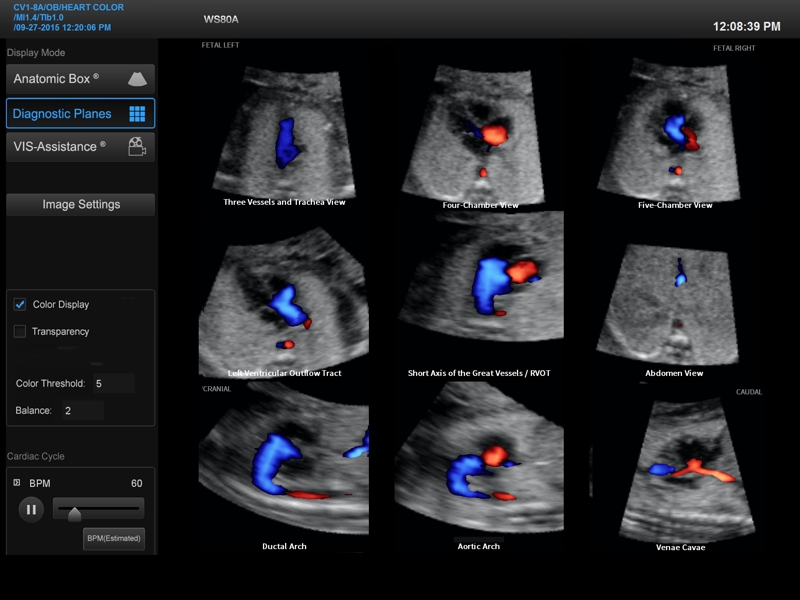Open the Image Settings panel
This screenshot has height=600, width=800.
pyautogui.click(x=81, y=205)
